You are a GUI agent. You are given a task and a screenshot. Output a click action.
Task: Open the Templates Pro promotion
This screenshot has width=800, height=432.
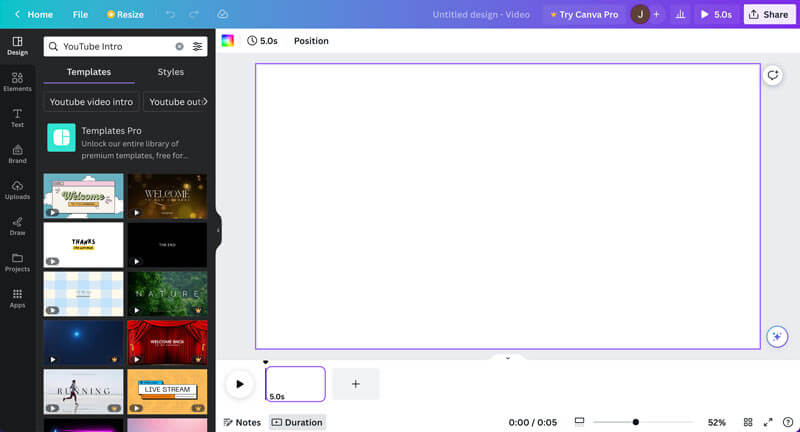tap(126, 142)
